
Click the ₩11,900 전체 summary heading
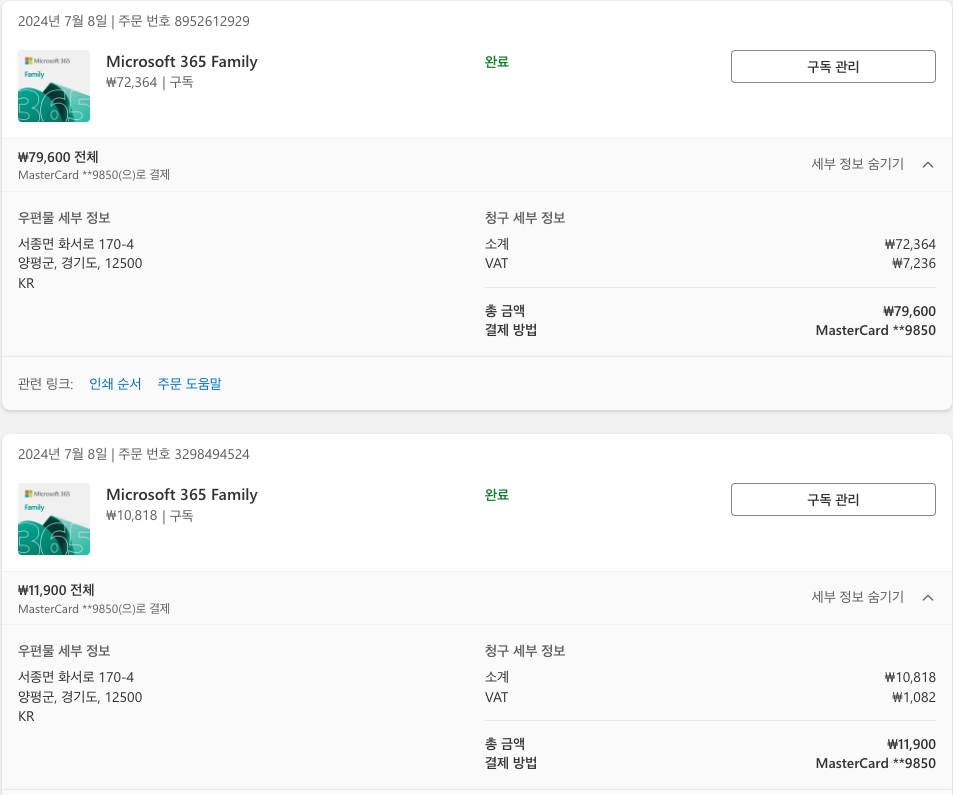point(58,590)
